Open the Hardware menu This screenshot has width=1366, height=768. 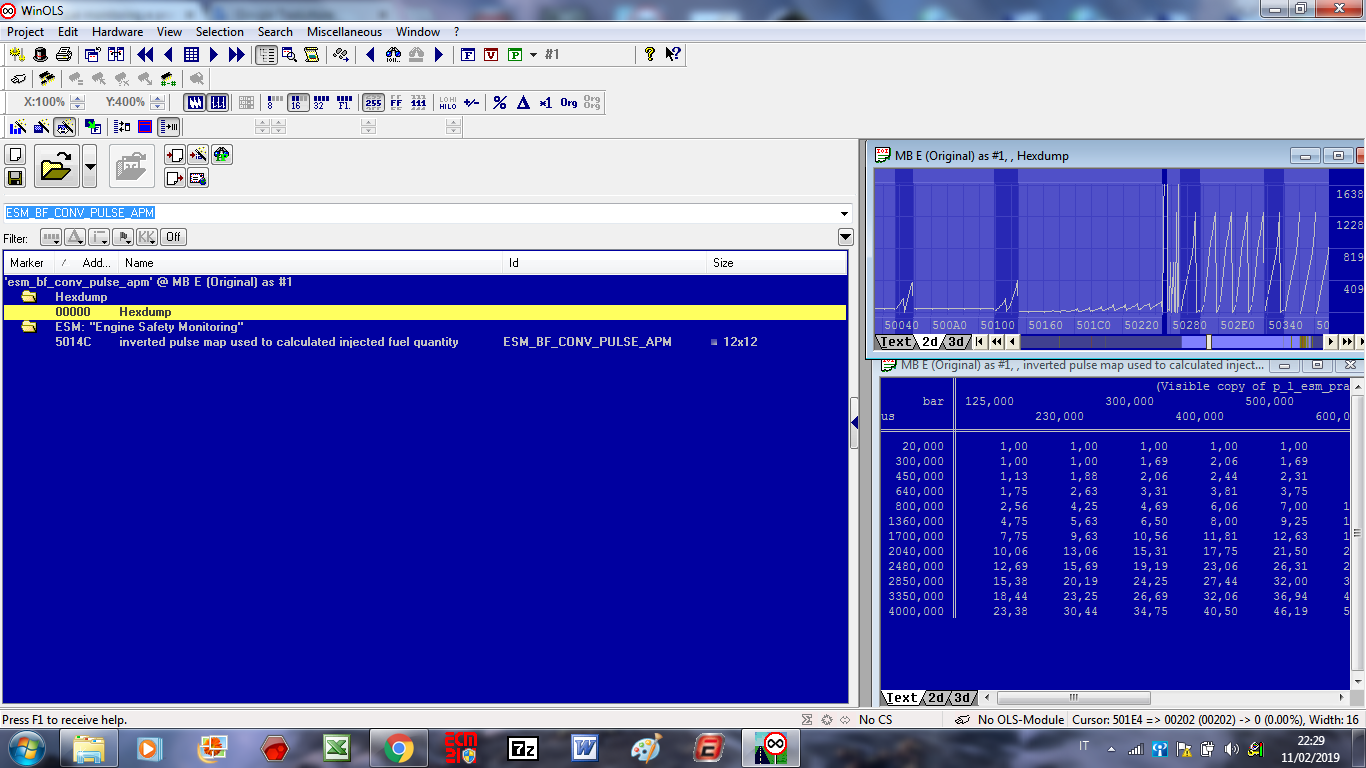tap(117, 32)
